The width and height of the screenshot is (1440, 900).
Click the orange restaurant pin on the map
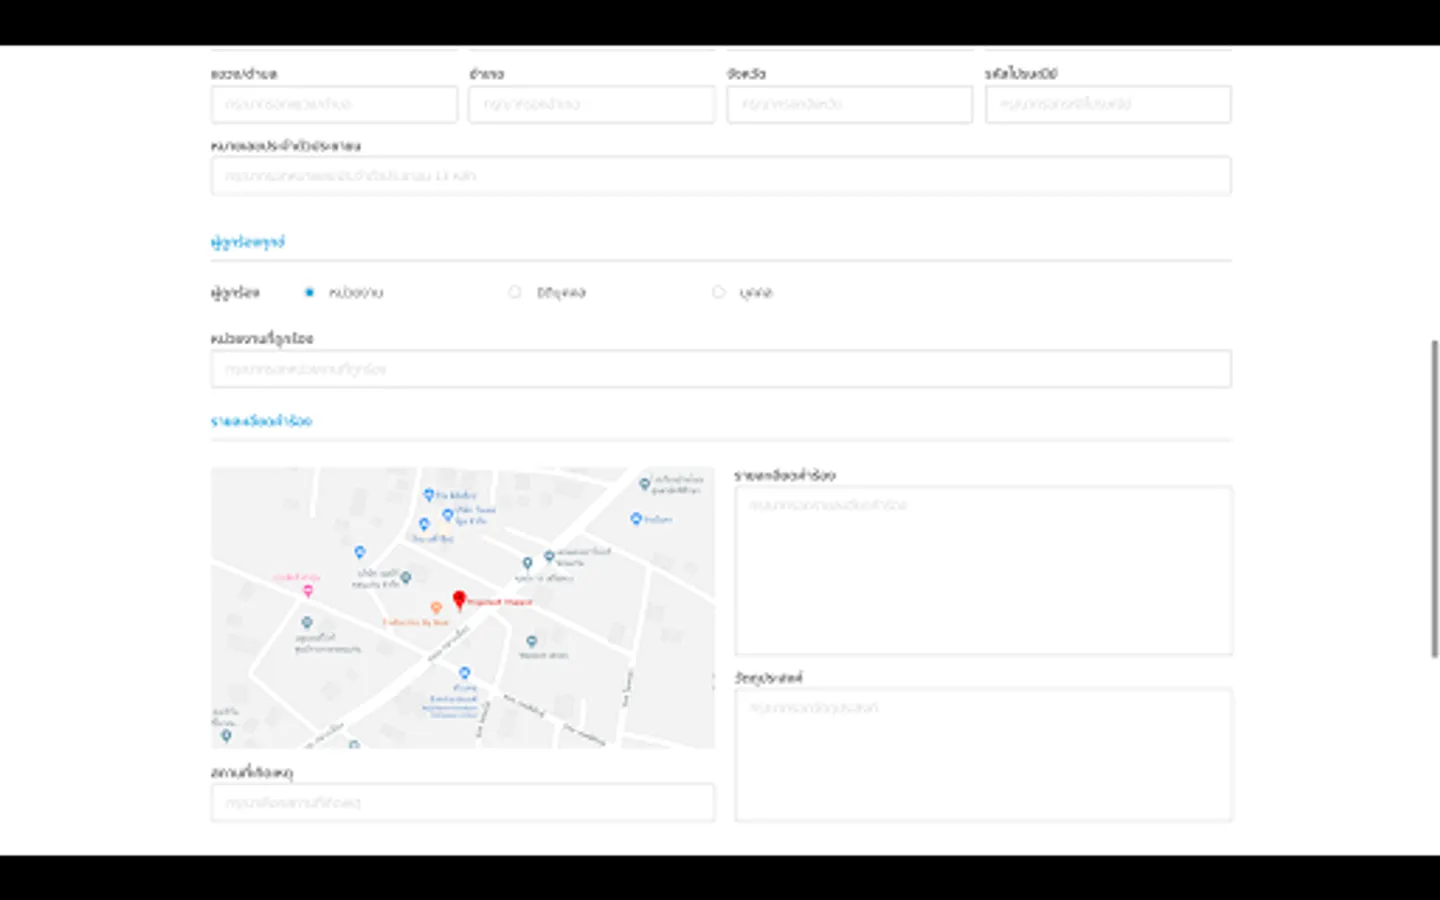tap(436, 607)
